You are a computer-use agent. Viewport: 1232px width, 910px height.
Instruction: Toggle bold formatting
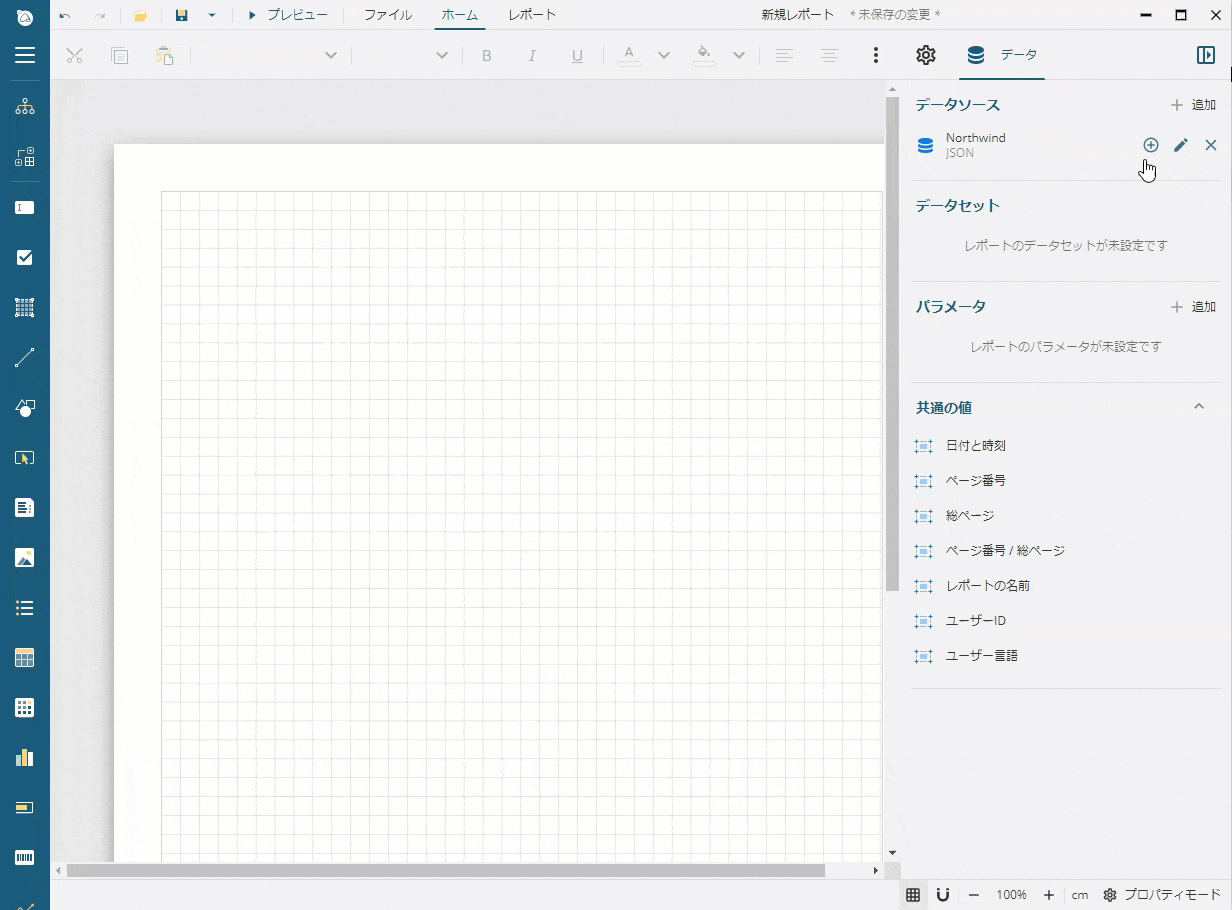[x=487, y=56]
